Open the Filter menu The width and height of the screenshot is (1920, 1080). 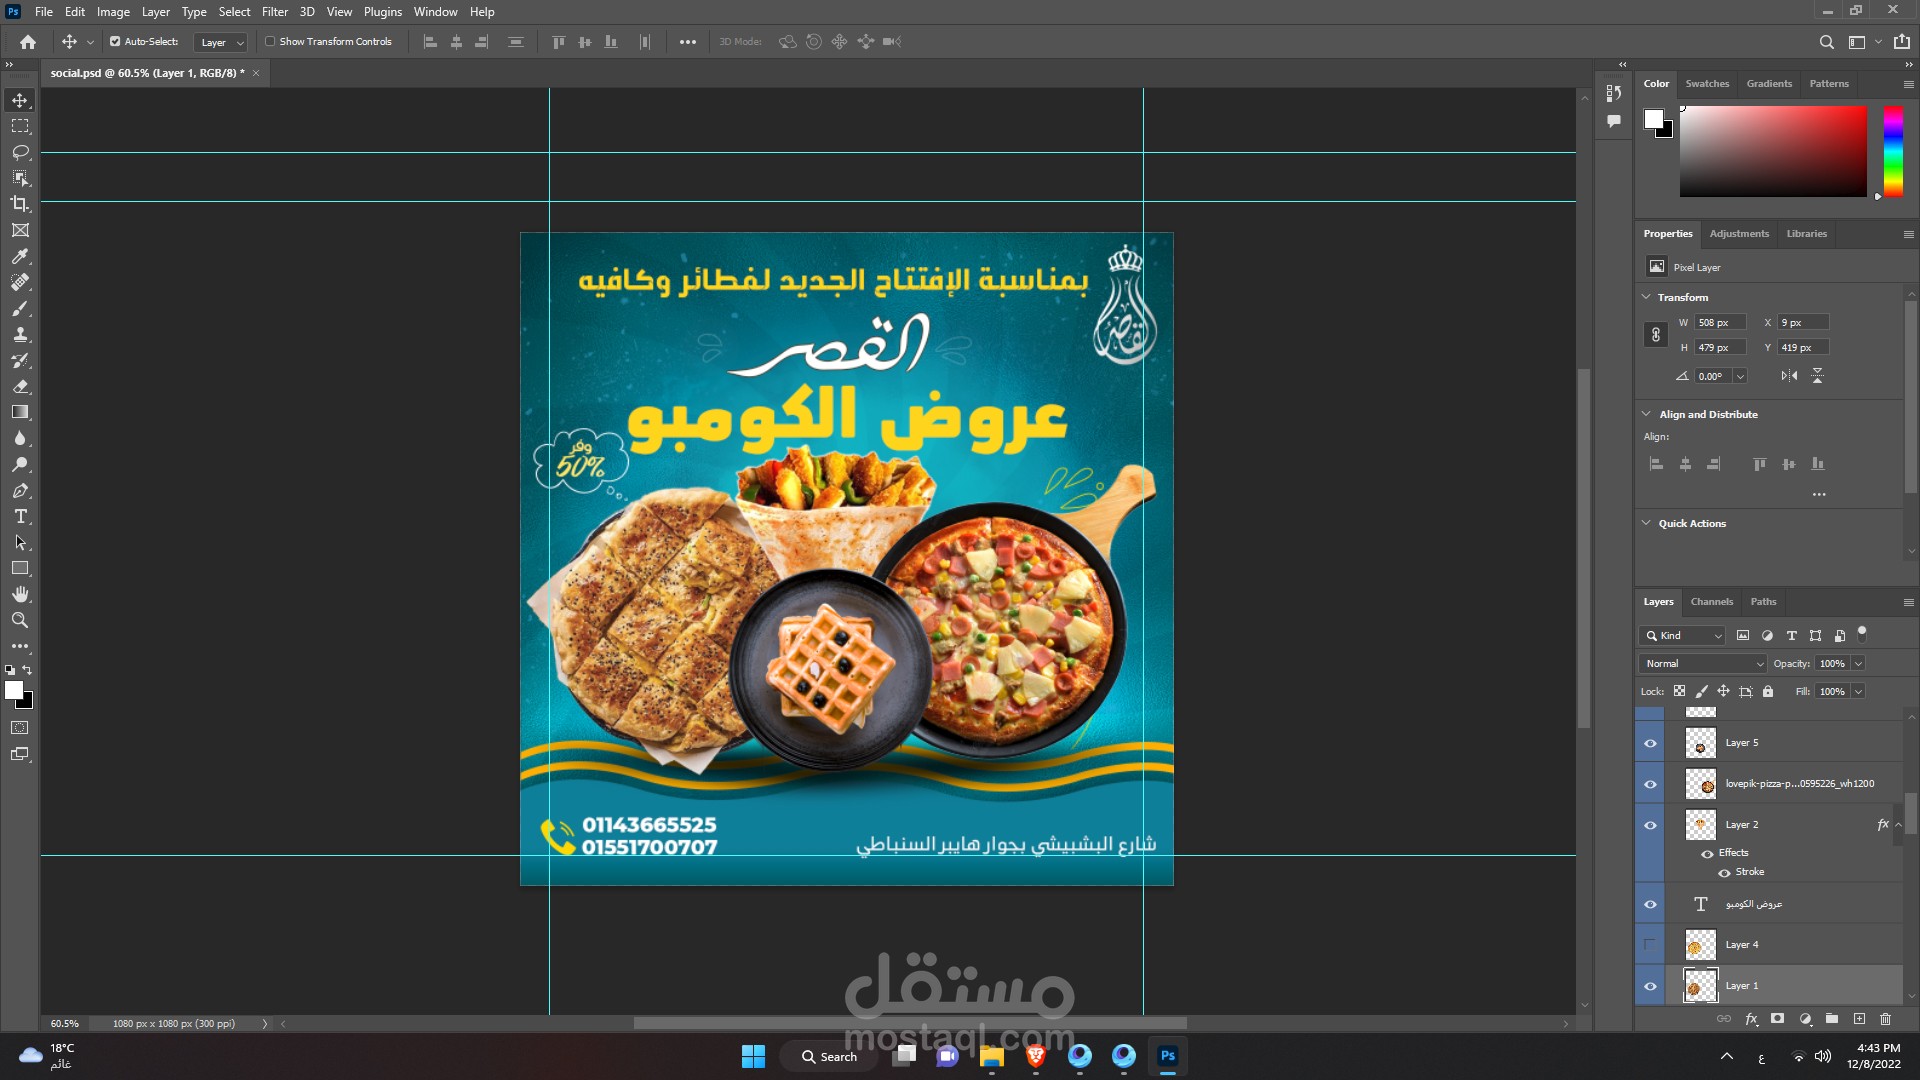coord(275,12)
